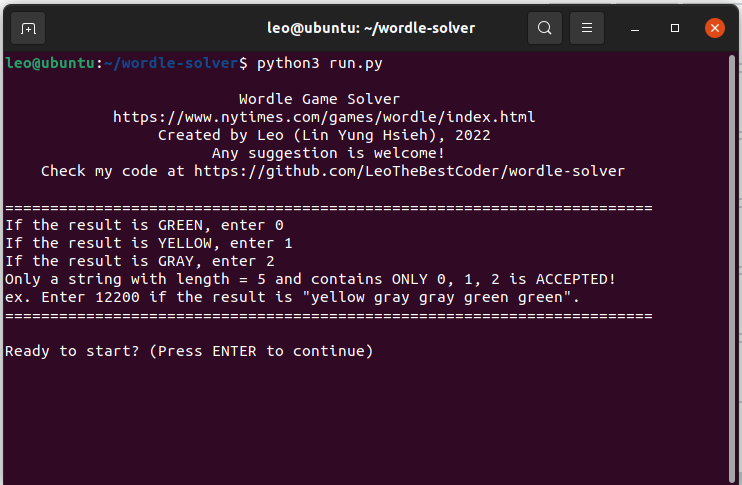This screenshot has height=485, width=742.
Task: Click the Wordle Game Solver heading
Action: coord(319,99)
